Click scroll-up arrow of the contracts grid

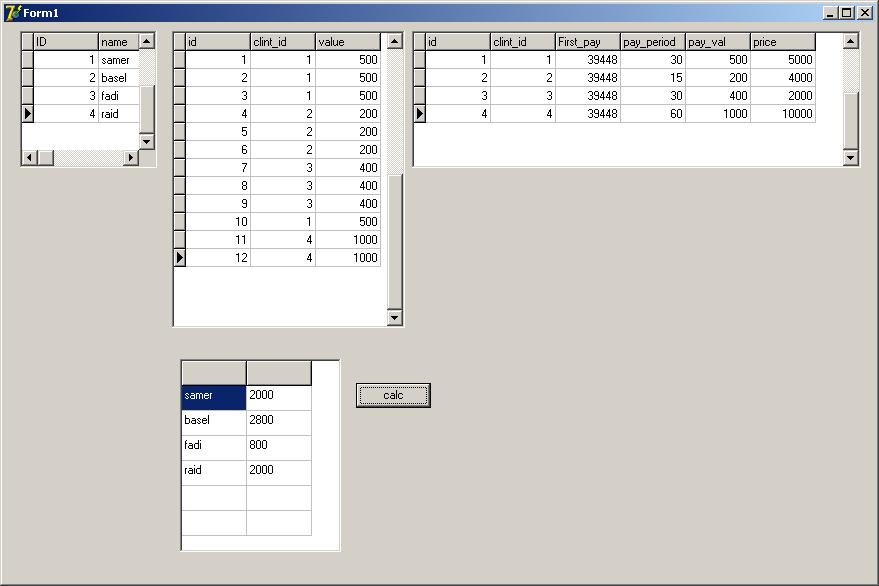pyautogui.click(x=850, y=41)
